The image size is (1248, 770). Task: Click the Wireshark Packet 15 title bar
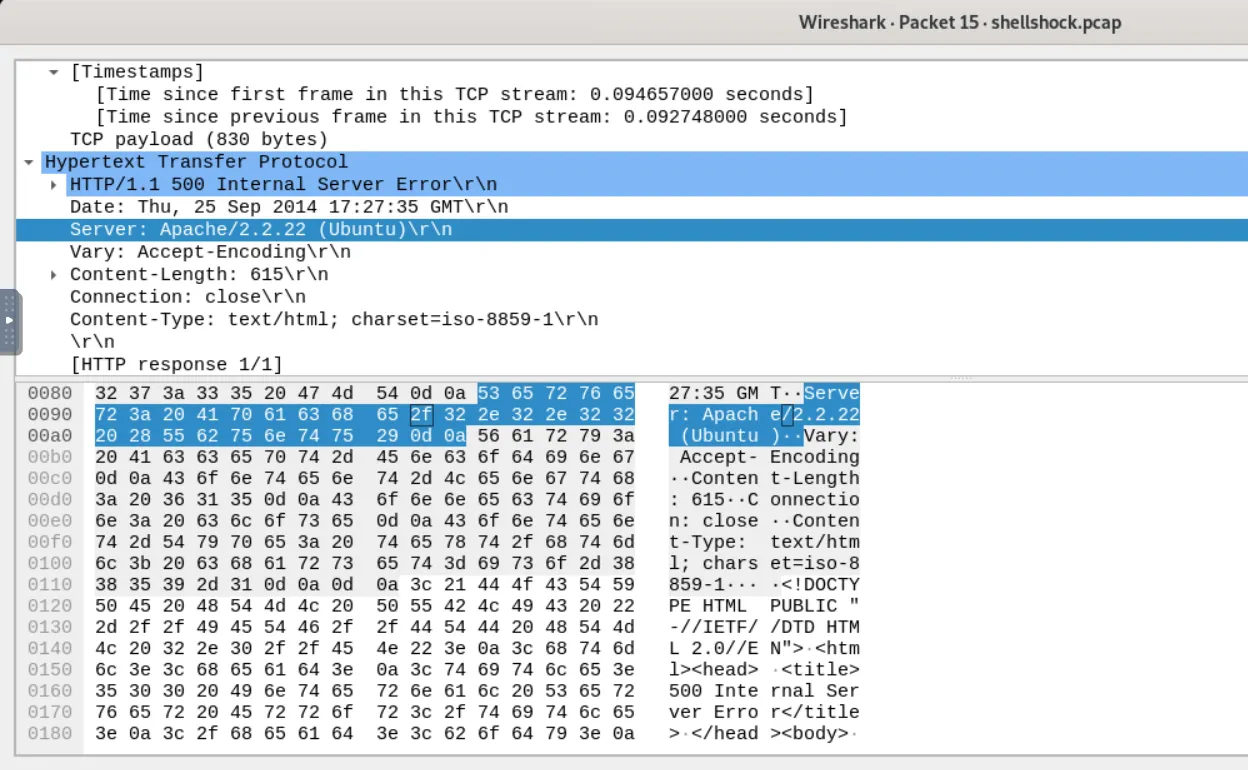pos(959,22)
